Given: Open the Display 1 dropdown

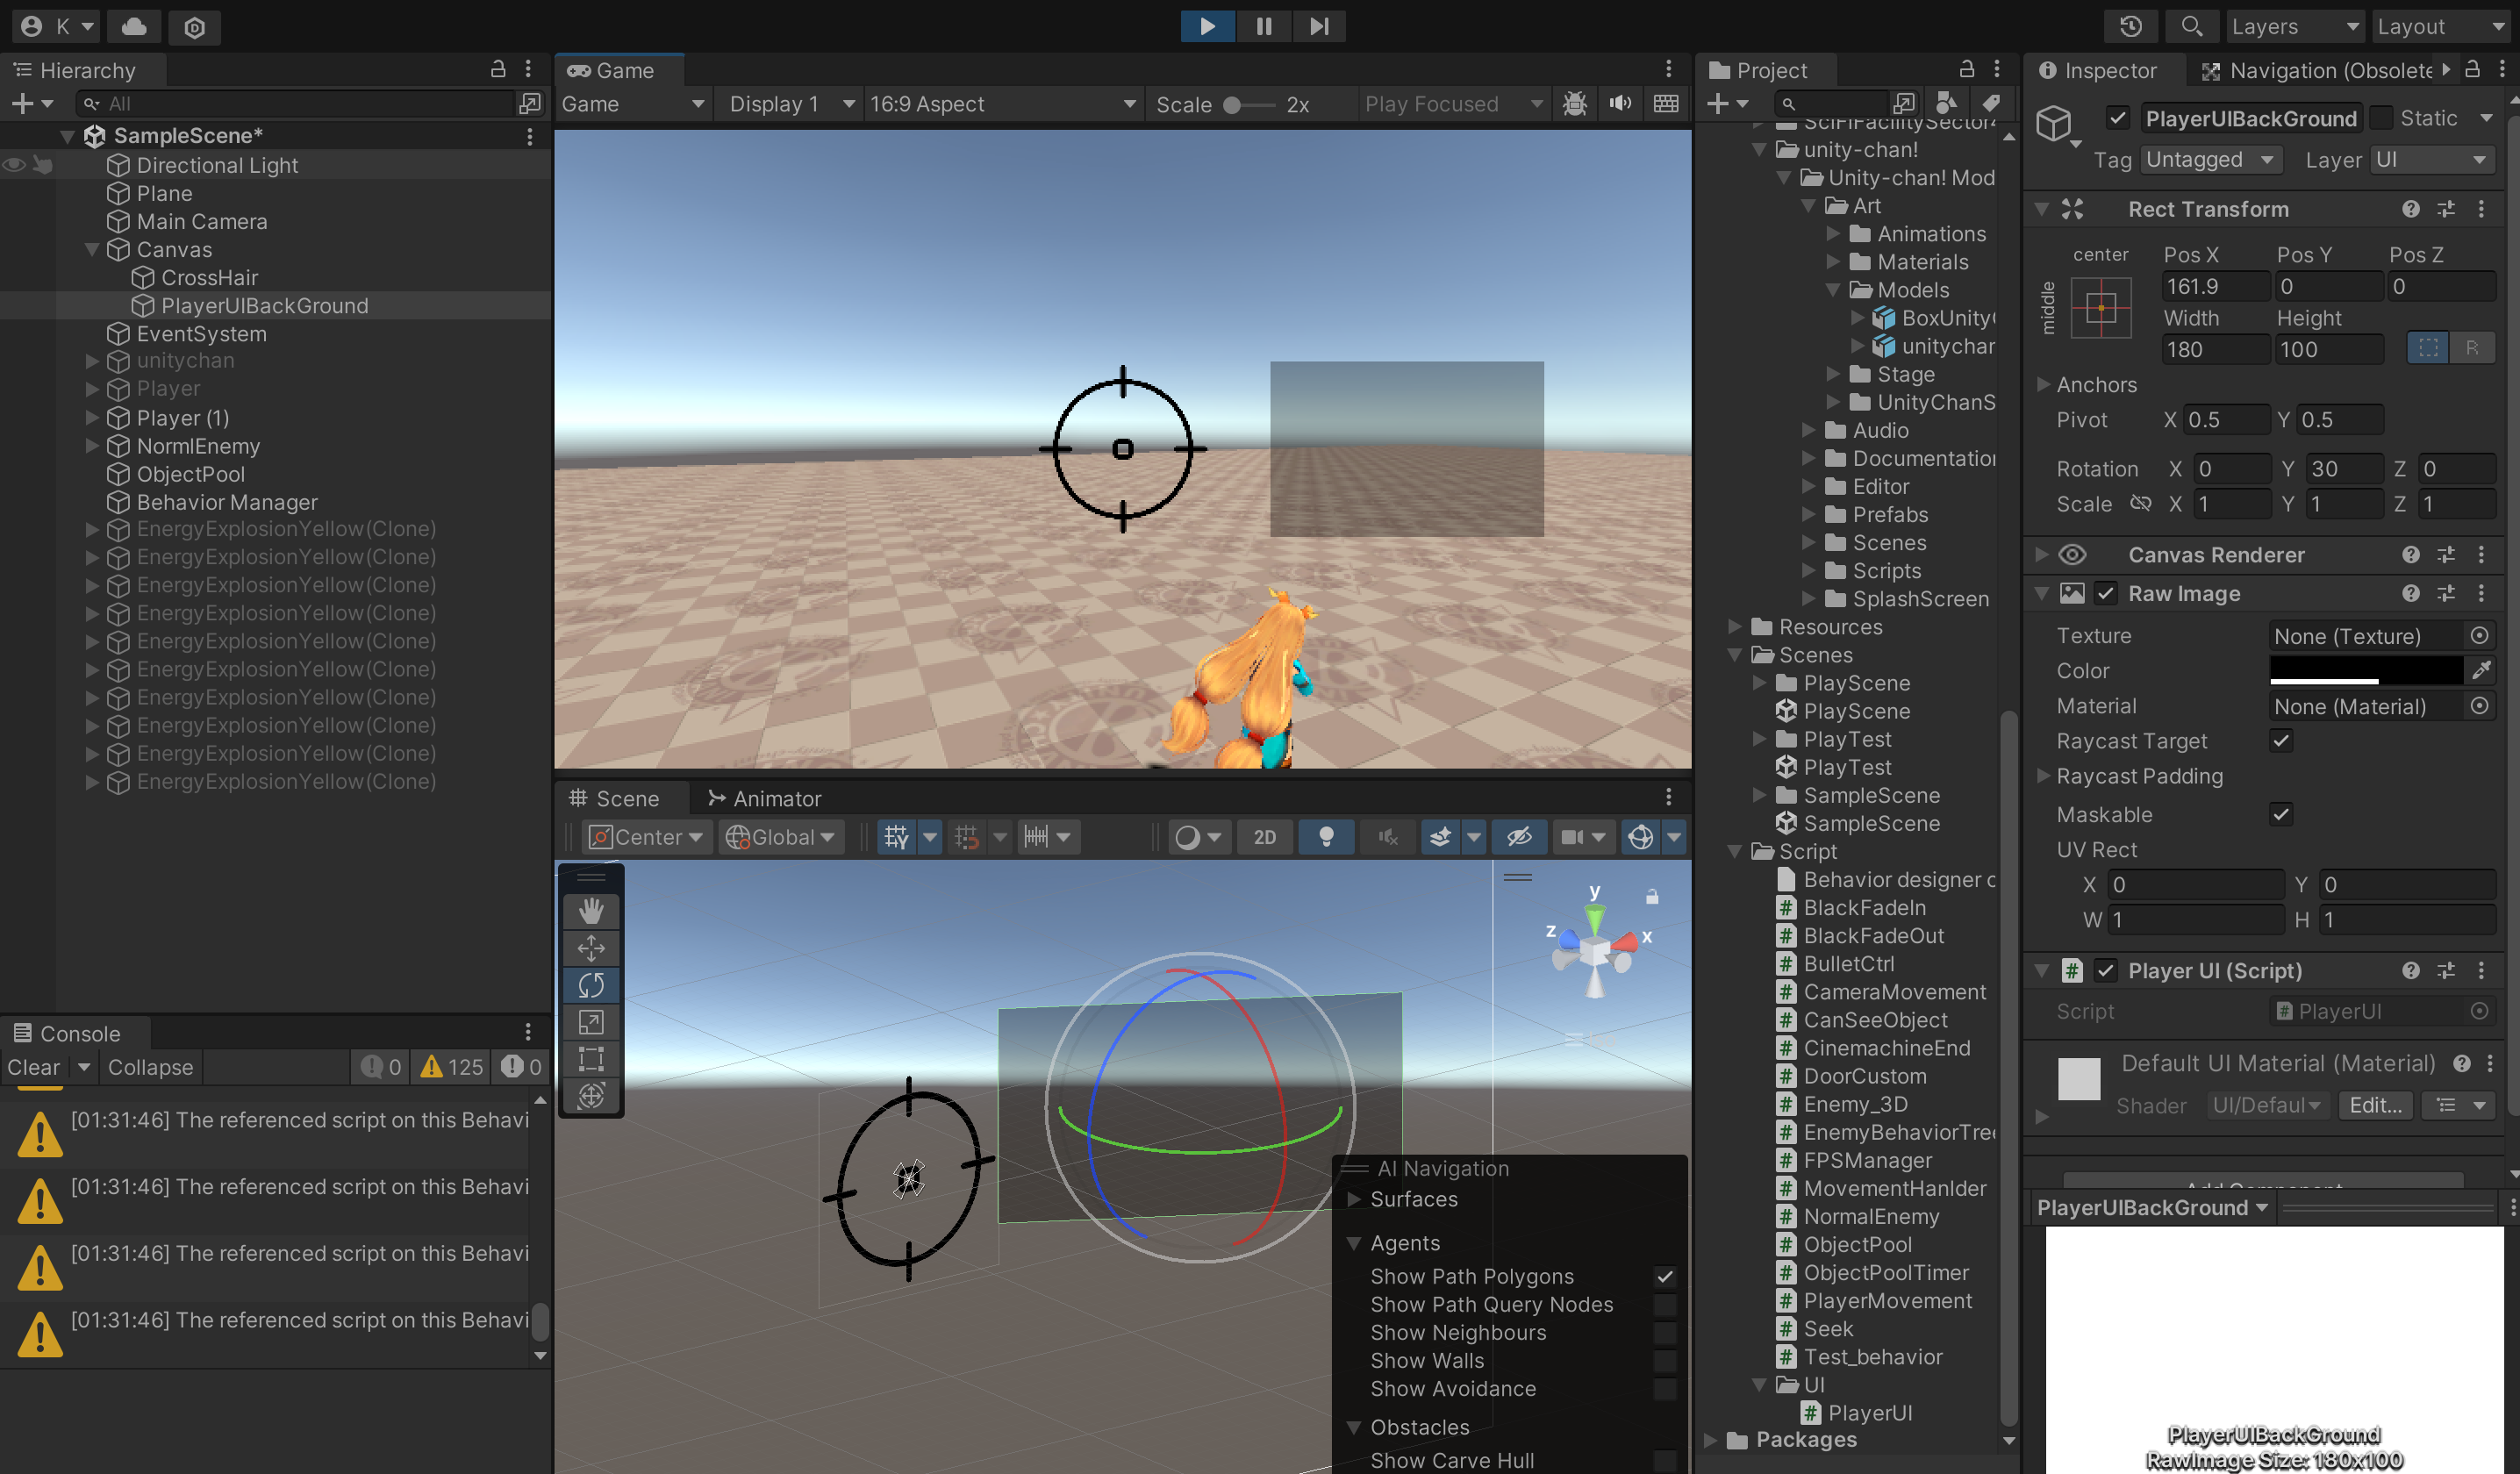Looking at the screenshot, I should (791, 104).
